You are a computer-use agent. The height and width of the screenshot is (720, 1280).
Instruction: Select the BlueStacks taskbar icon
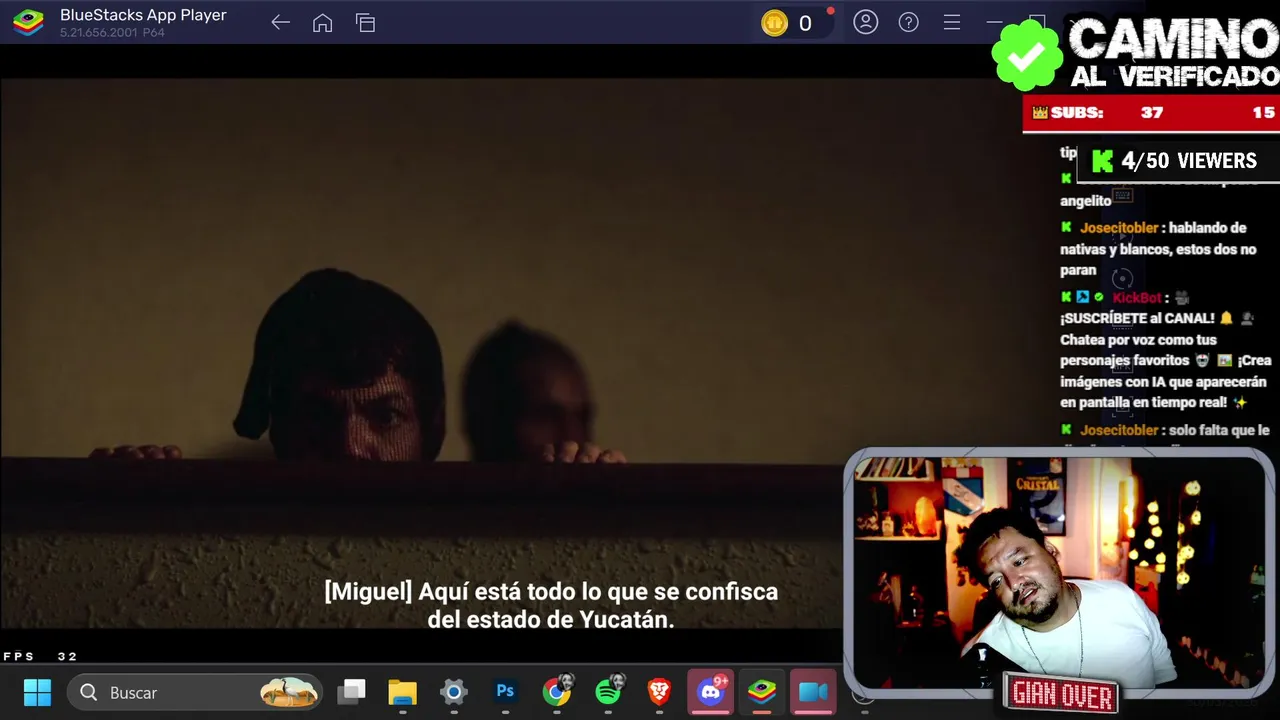[x=762, y=692]
